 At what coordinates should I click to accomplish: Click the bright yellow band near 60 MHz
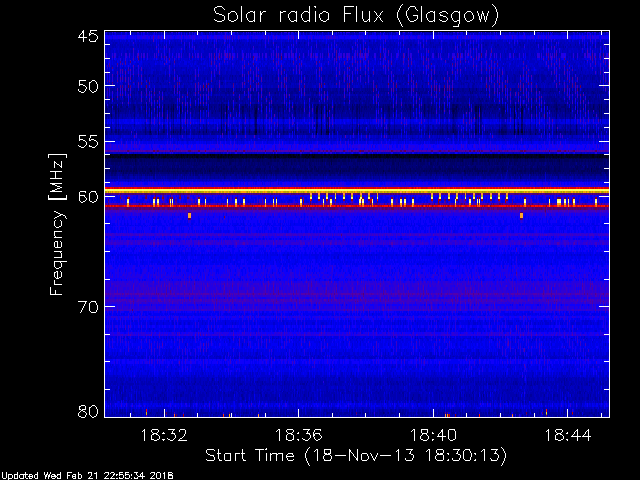pos(357,191)
